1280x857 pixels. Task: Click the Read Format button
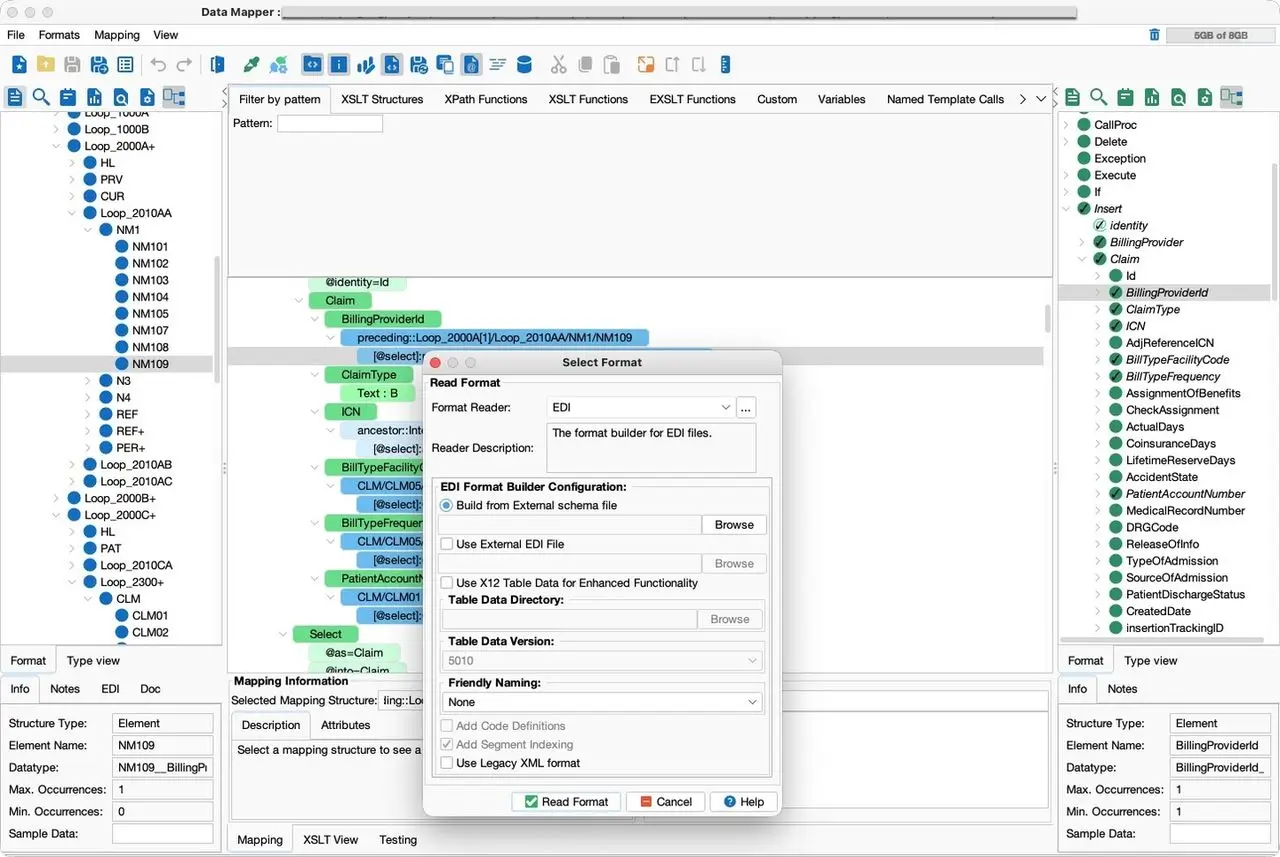coord(566,802)
